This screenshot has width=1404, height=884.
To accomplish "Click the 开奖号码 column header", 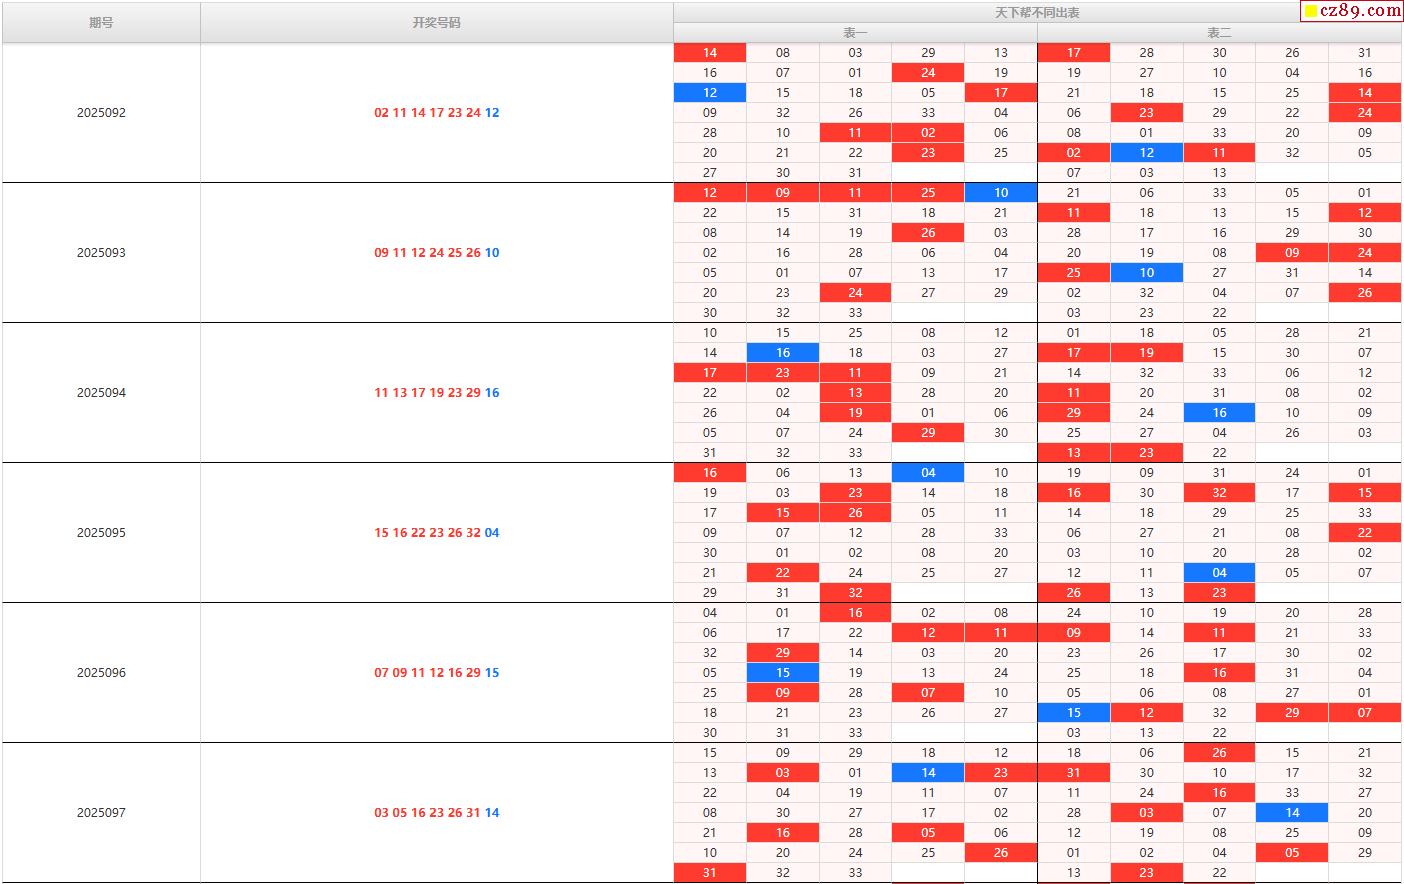I will [437, 22].
